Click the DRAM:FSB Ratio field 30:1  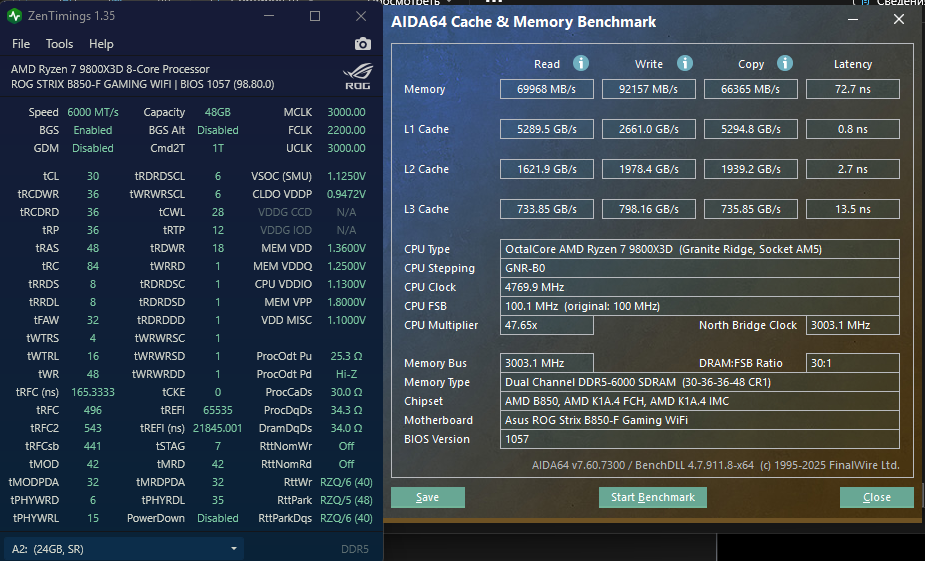click(853, 363)
